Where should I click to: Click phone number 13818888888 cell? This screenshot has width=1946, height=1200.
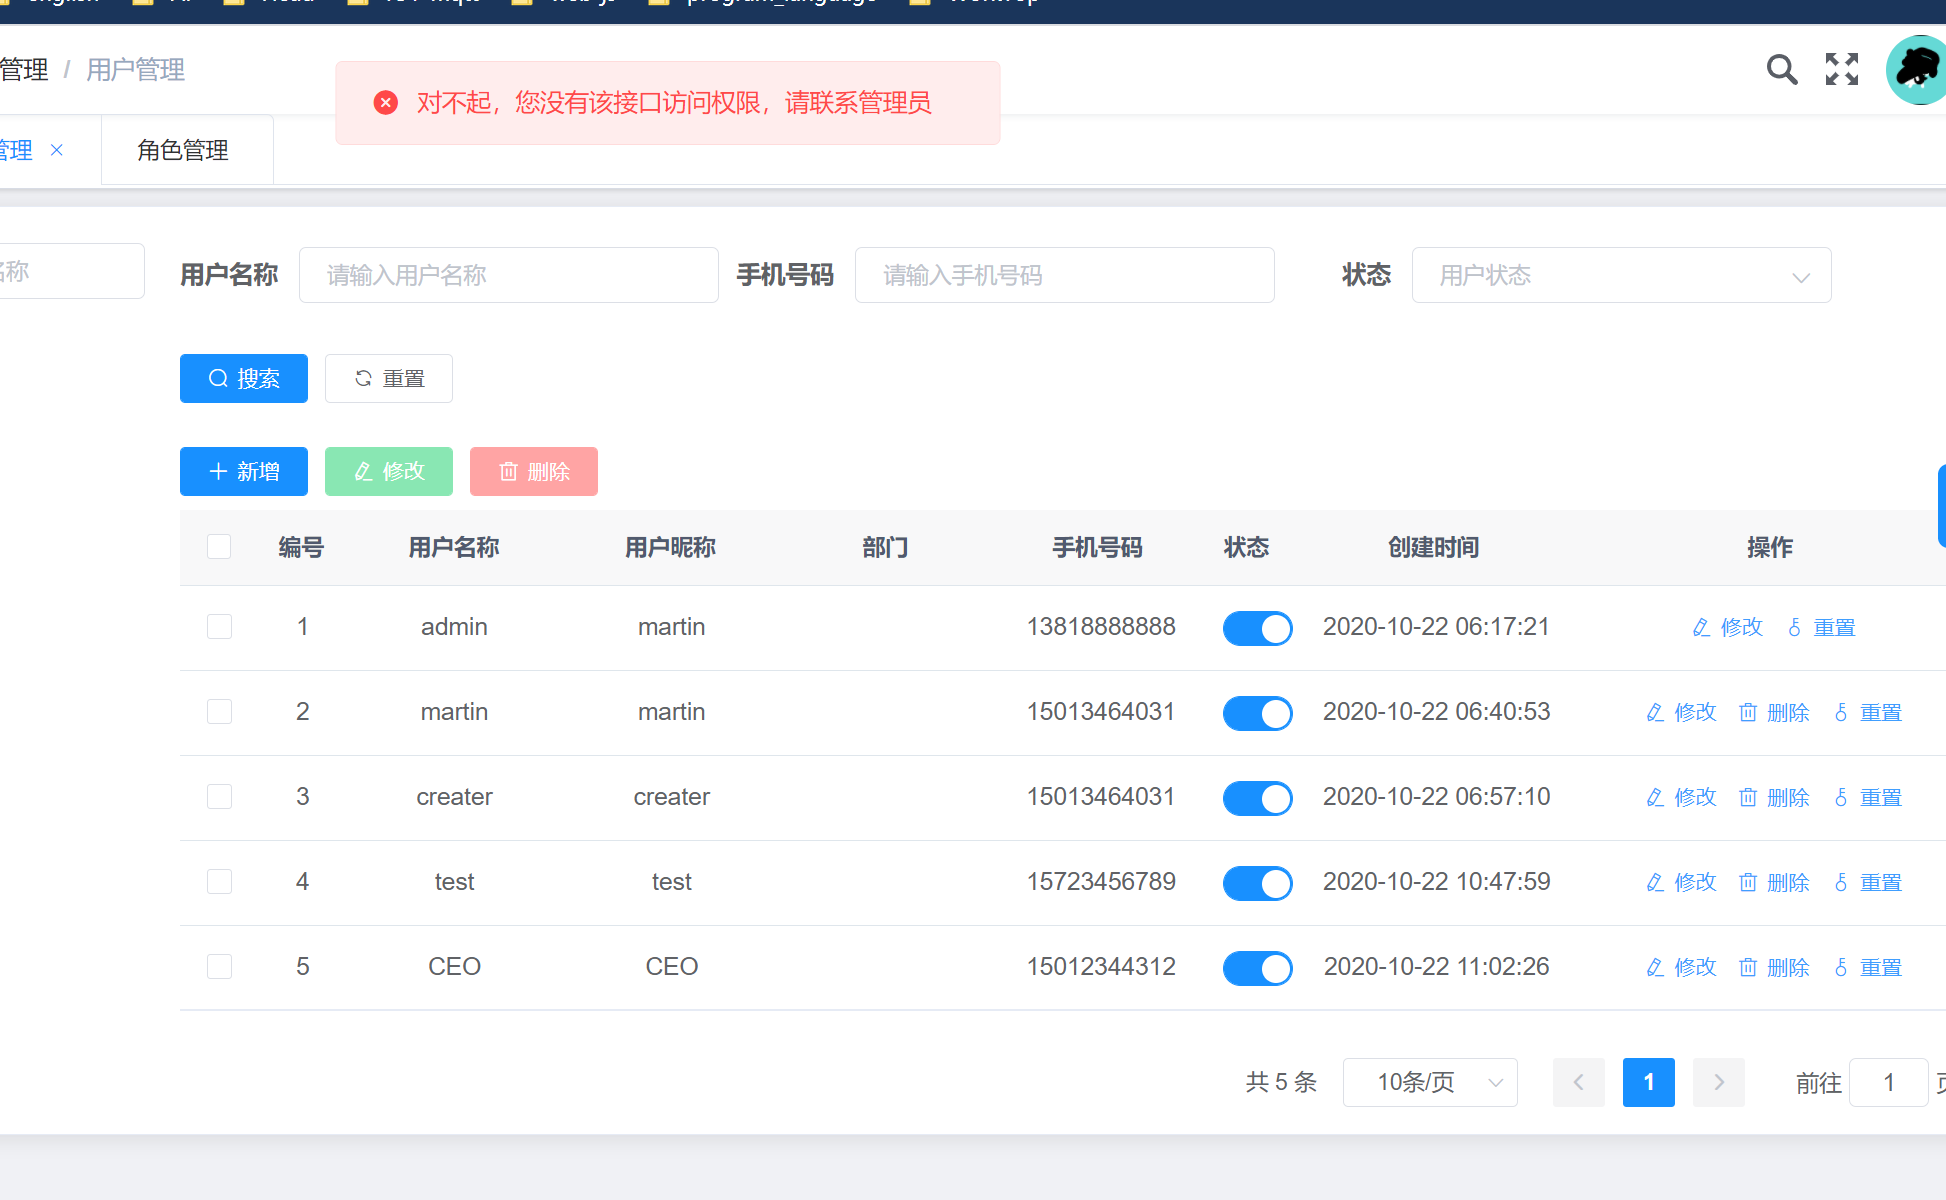[1101, 627]
